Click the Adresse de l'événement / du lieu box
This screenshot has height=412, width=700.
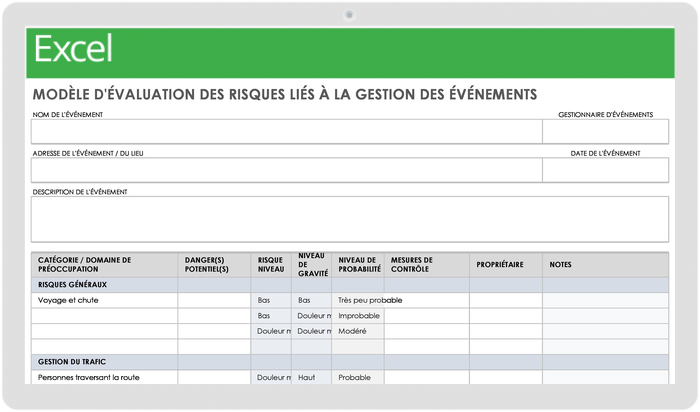(287, 170)
